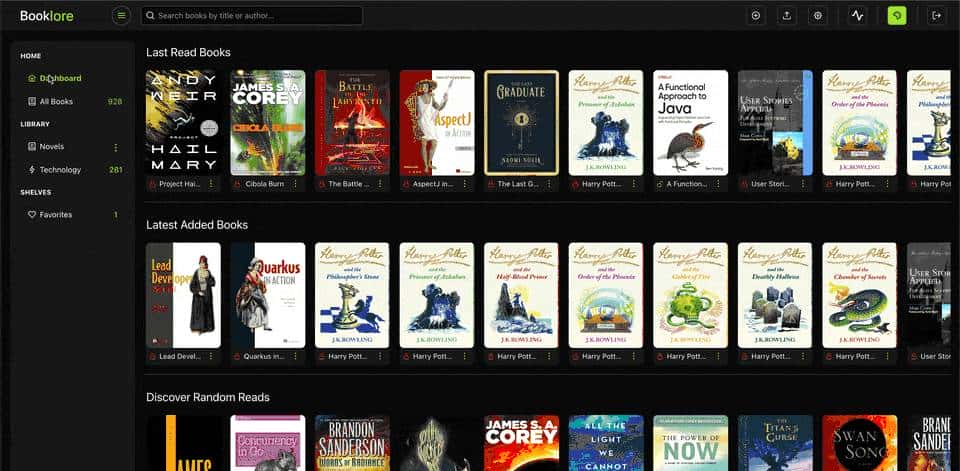The width and height of the screenshot is (960, 471).
Task: Open the three-dot menu for Quarkus in...
Action: pos(296,356)
